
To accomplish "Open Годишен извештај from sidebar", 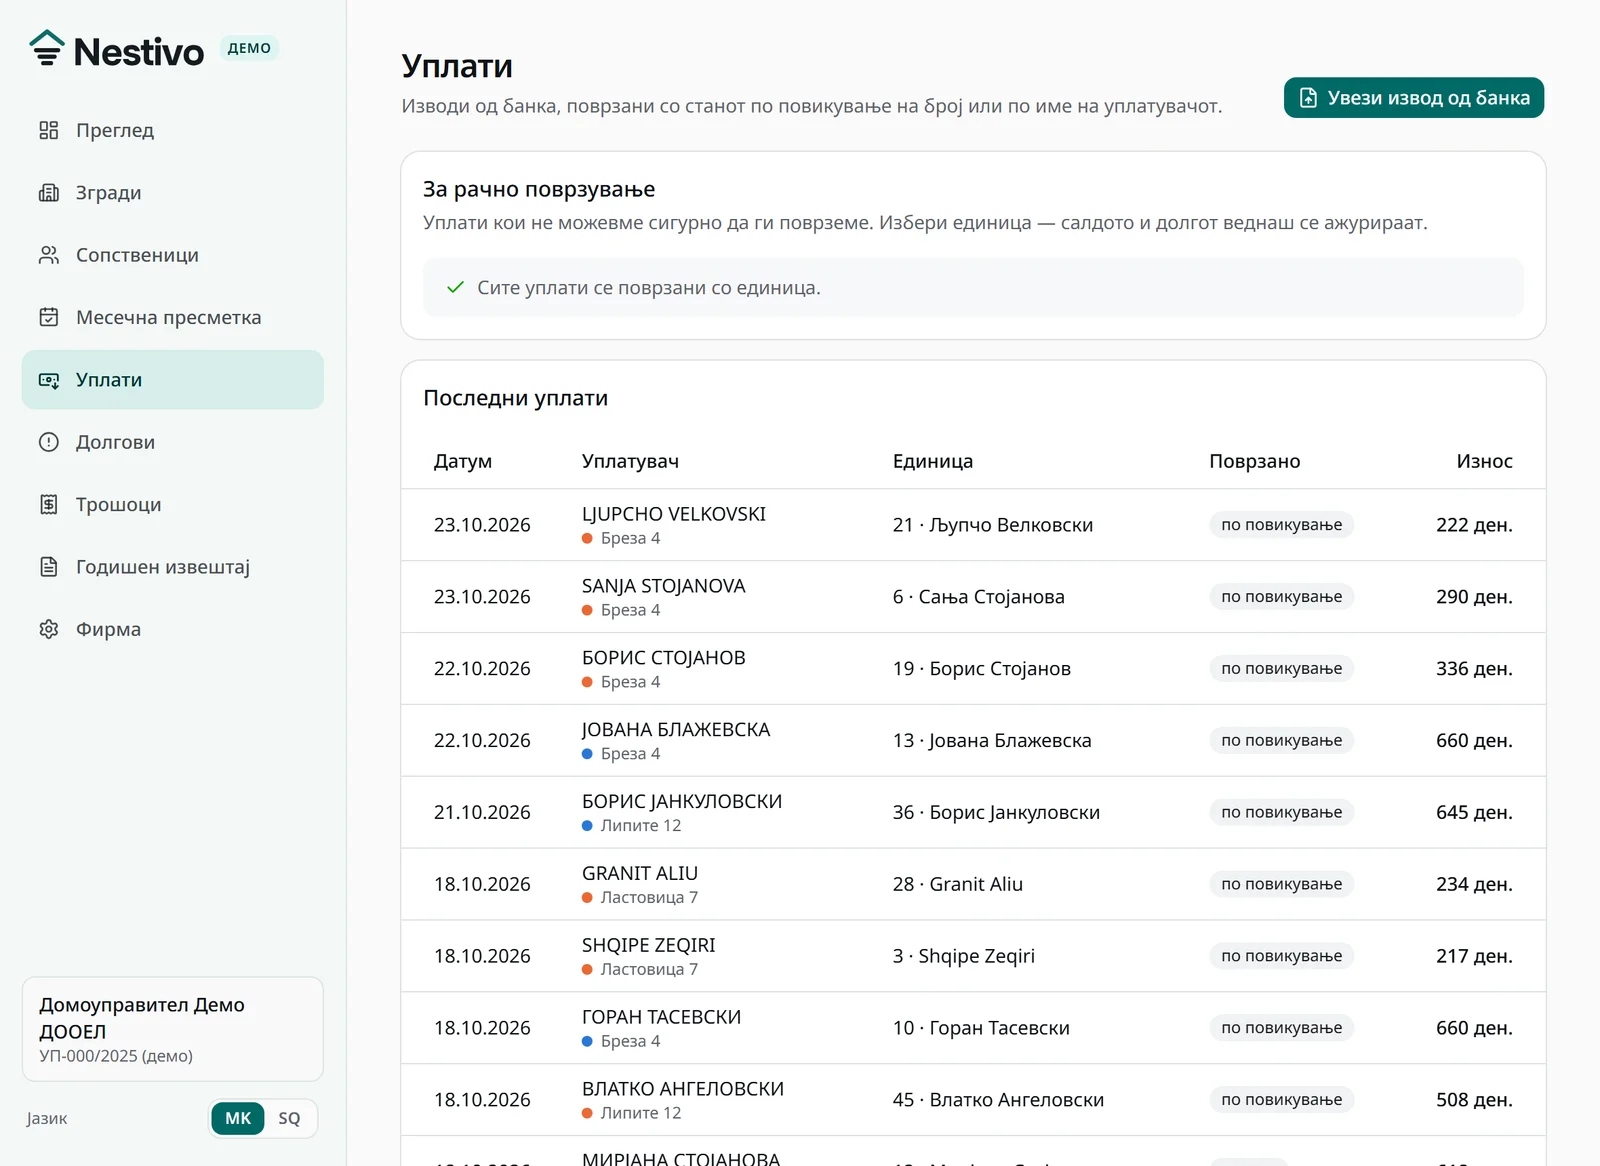I will [173, 567].
